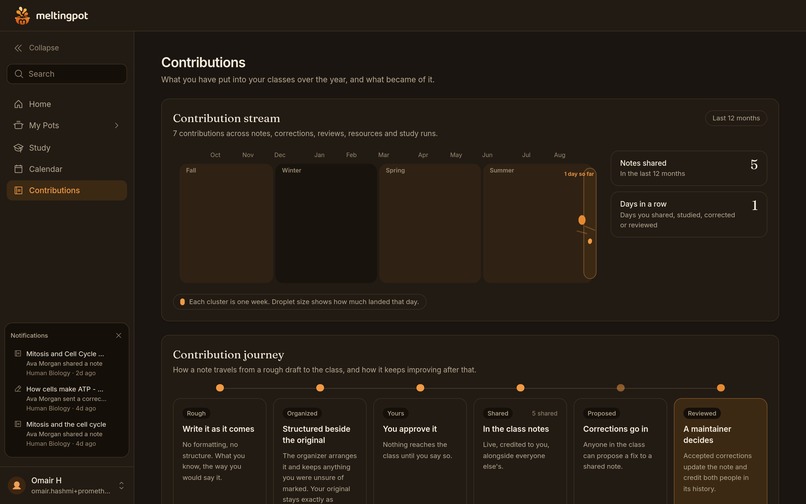Click the journey dot above Shared
Viewport: 806px width, 504px height.
click(520, 388)
